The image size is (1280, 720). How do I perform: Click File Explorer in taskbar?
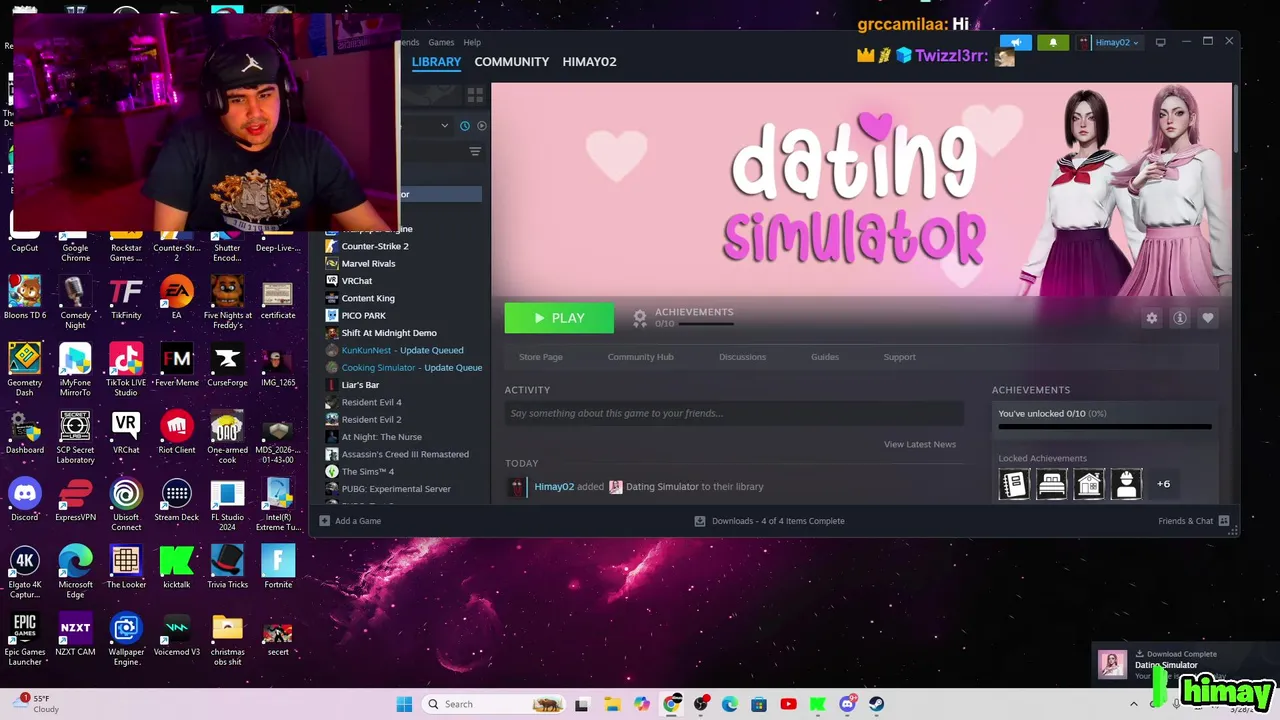[612, 704]
